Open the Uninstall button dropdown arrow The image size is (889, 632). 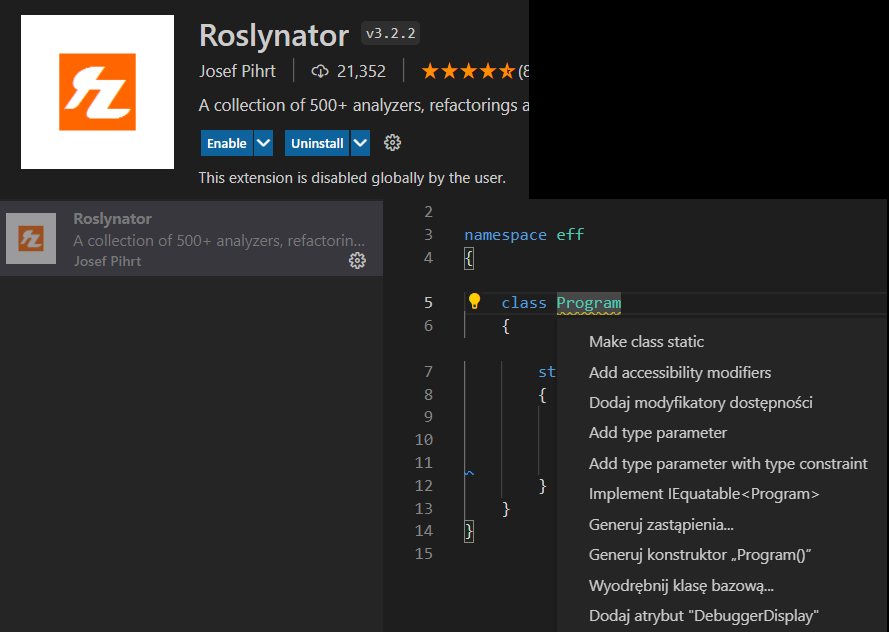(358, 142)
